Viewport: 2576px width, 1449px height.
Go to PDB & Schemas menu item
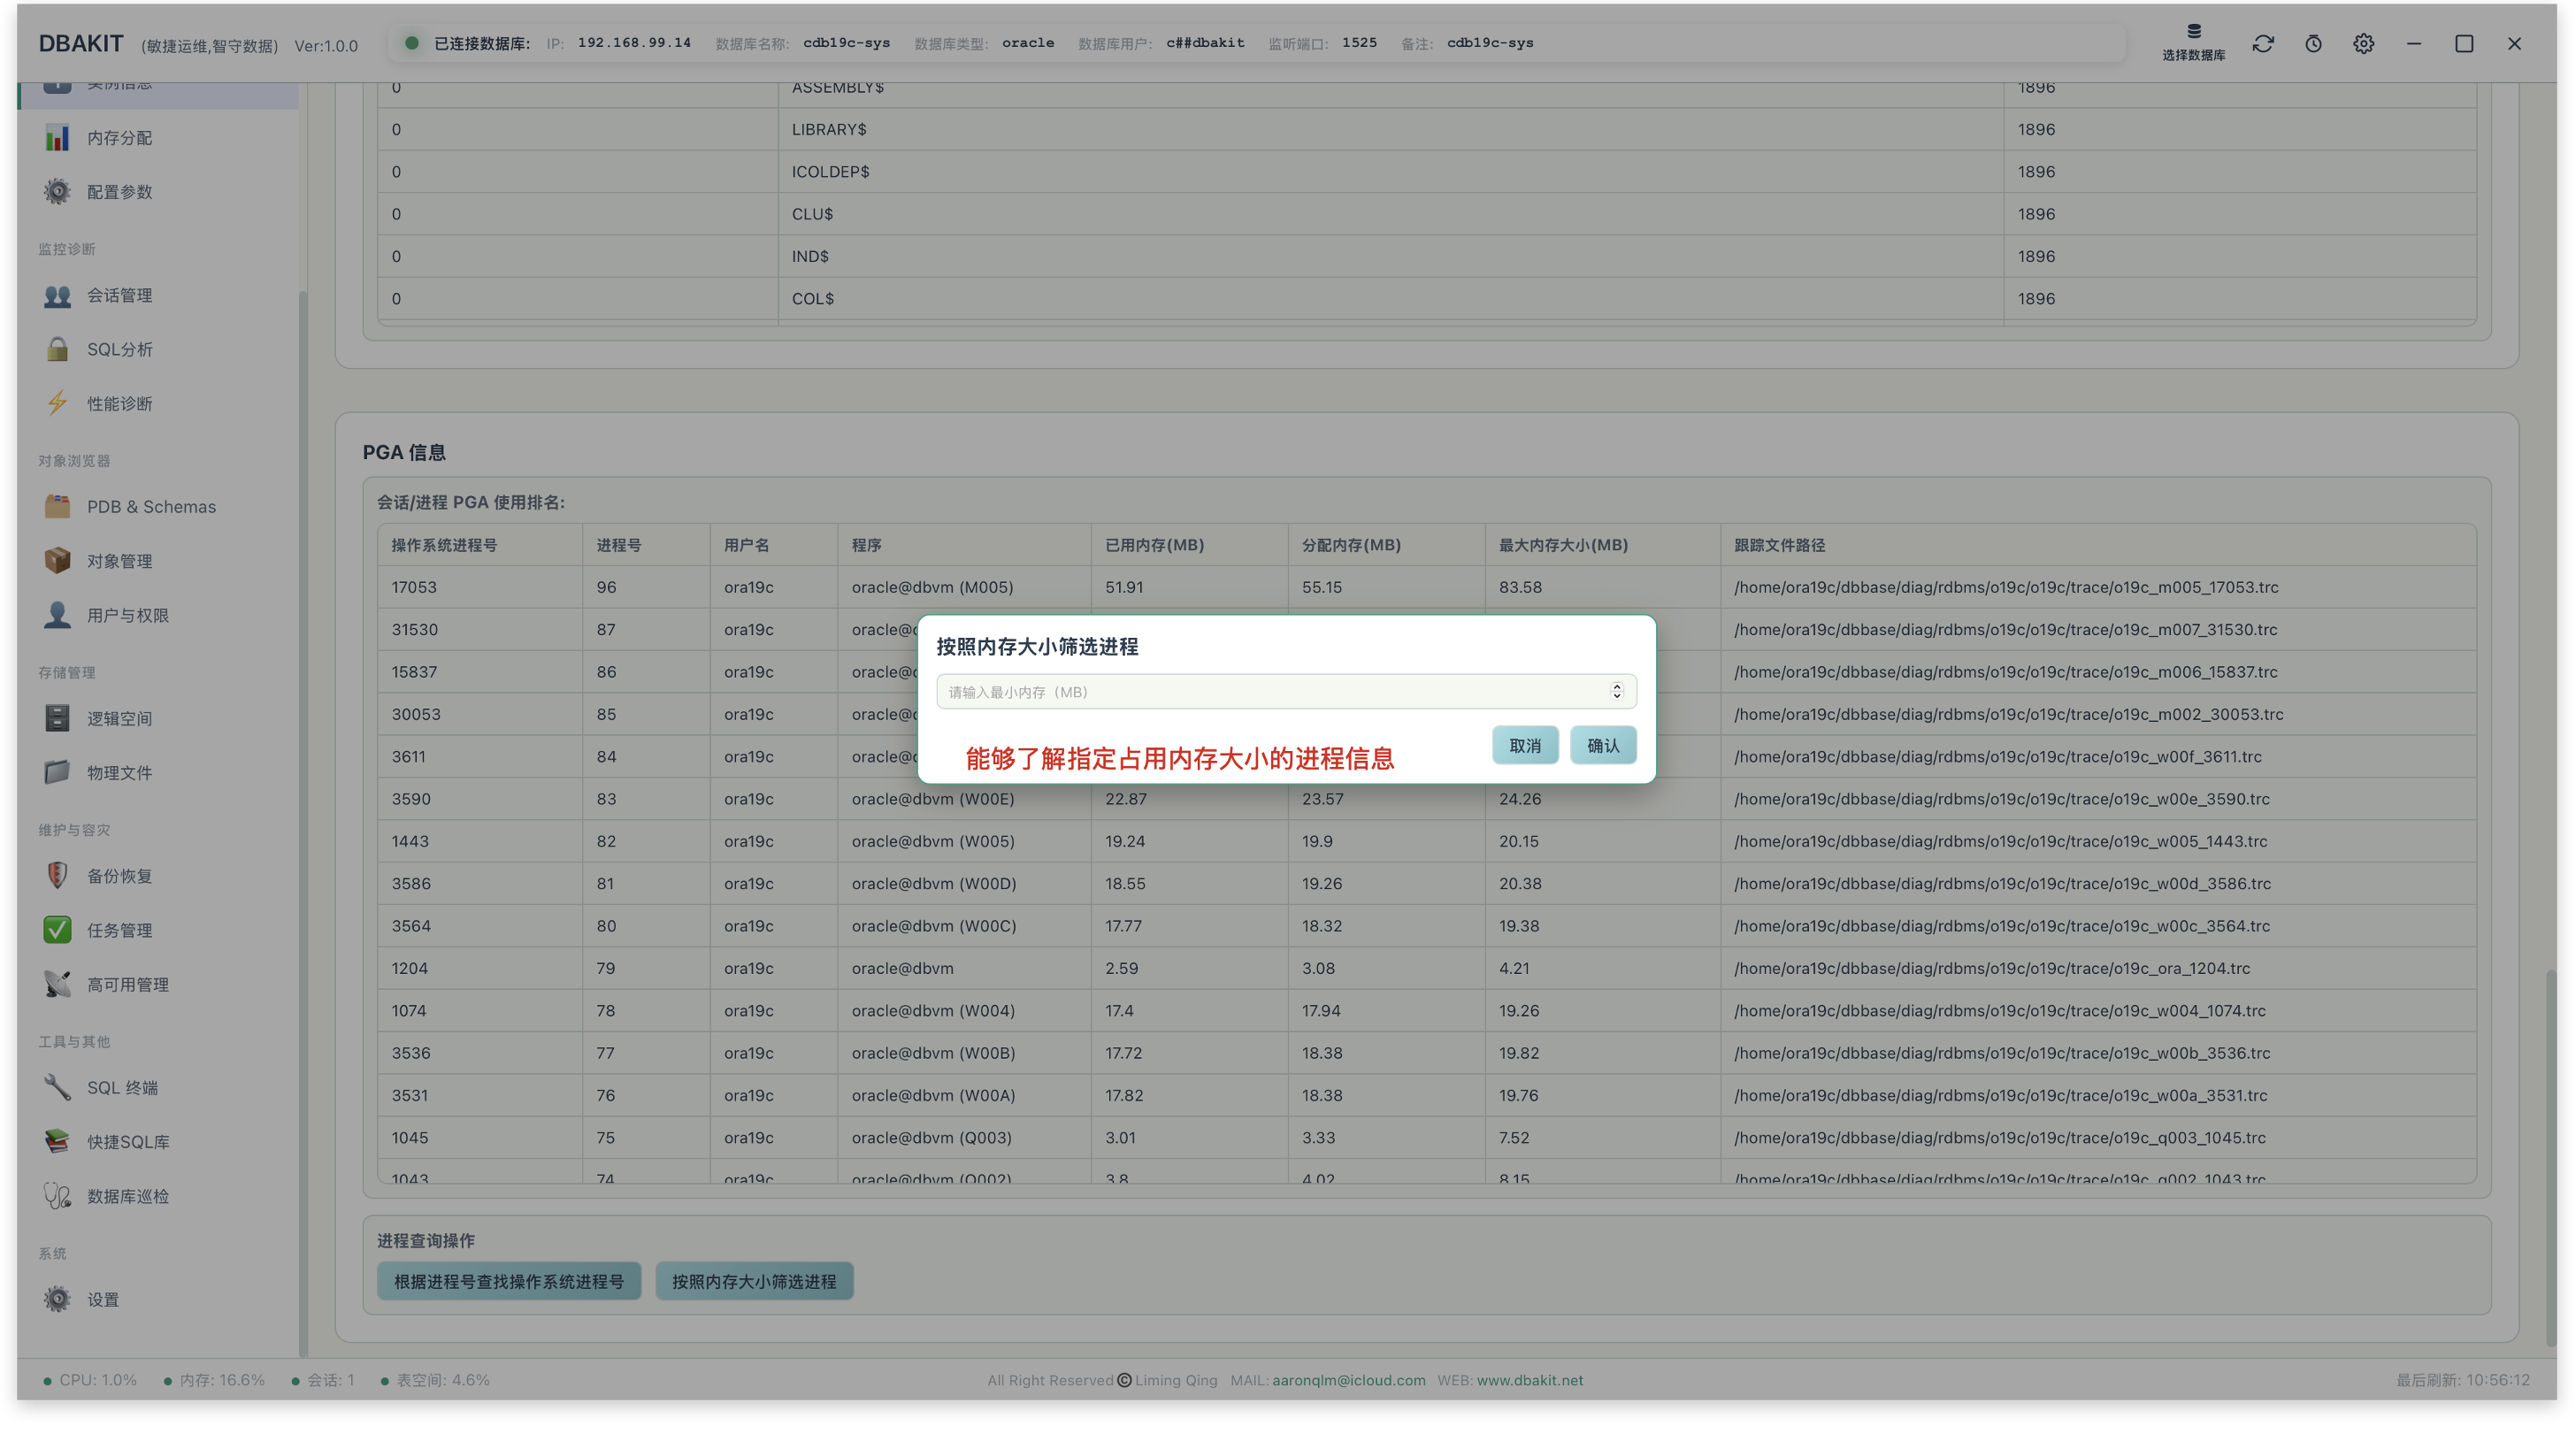point(130,507)
